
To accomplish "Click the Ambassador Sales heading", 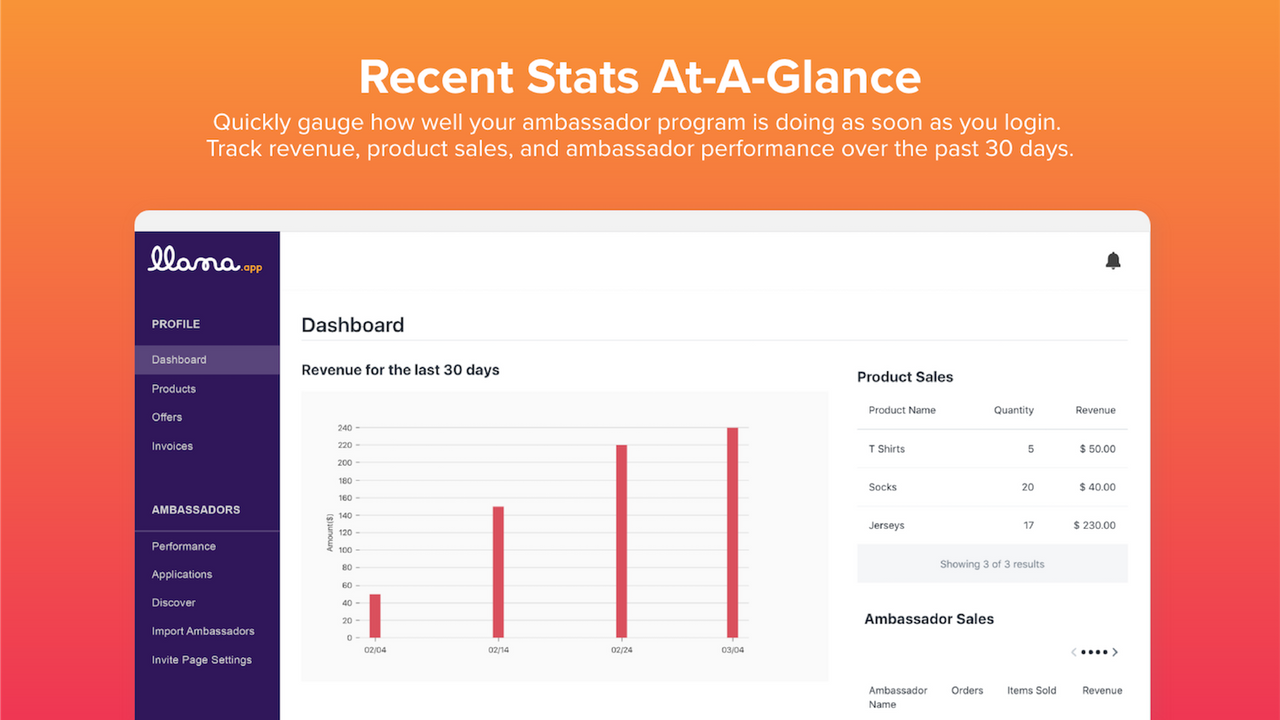I will pyautogui.click(x=928, y=618).
